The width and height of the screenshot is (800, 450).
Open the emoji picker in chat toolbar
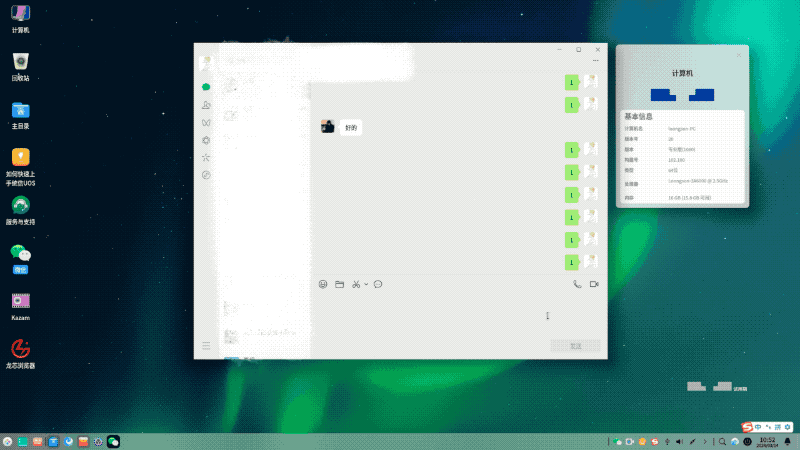[323, 284]
